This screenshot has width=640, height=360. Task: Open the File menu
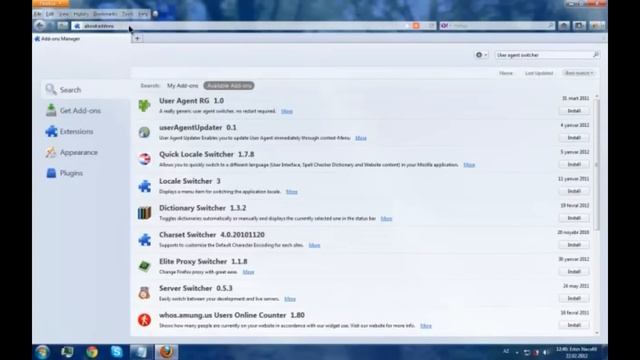[x=38, y=14]
